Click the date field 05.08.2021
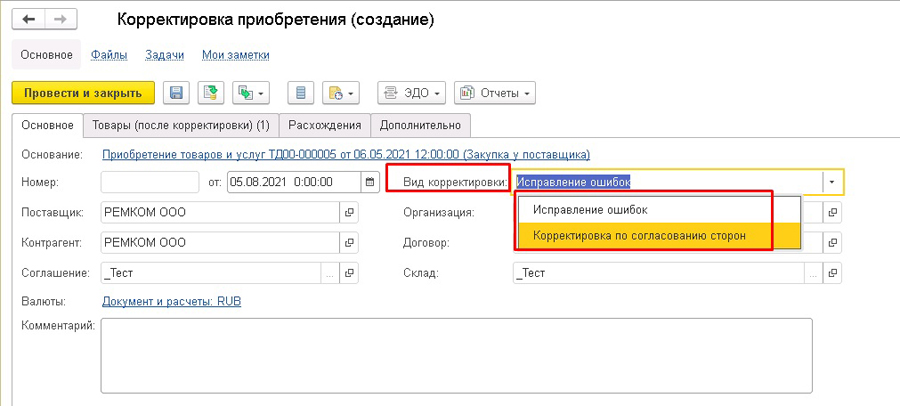This screenshot has height=406, width=900. pos(294,182)
